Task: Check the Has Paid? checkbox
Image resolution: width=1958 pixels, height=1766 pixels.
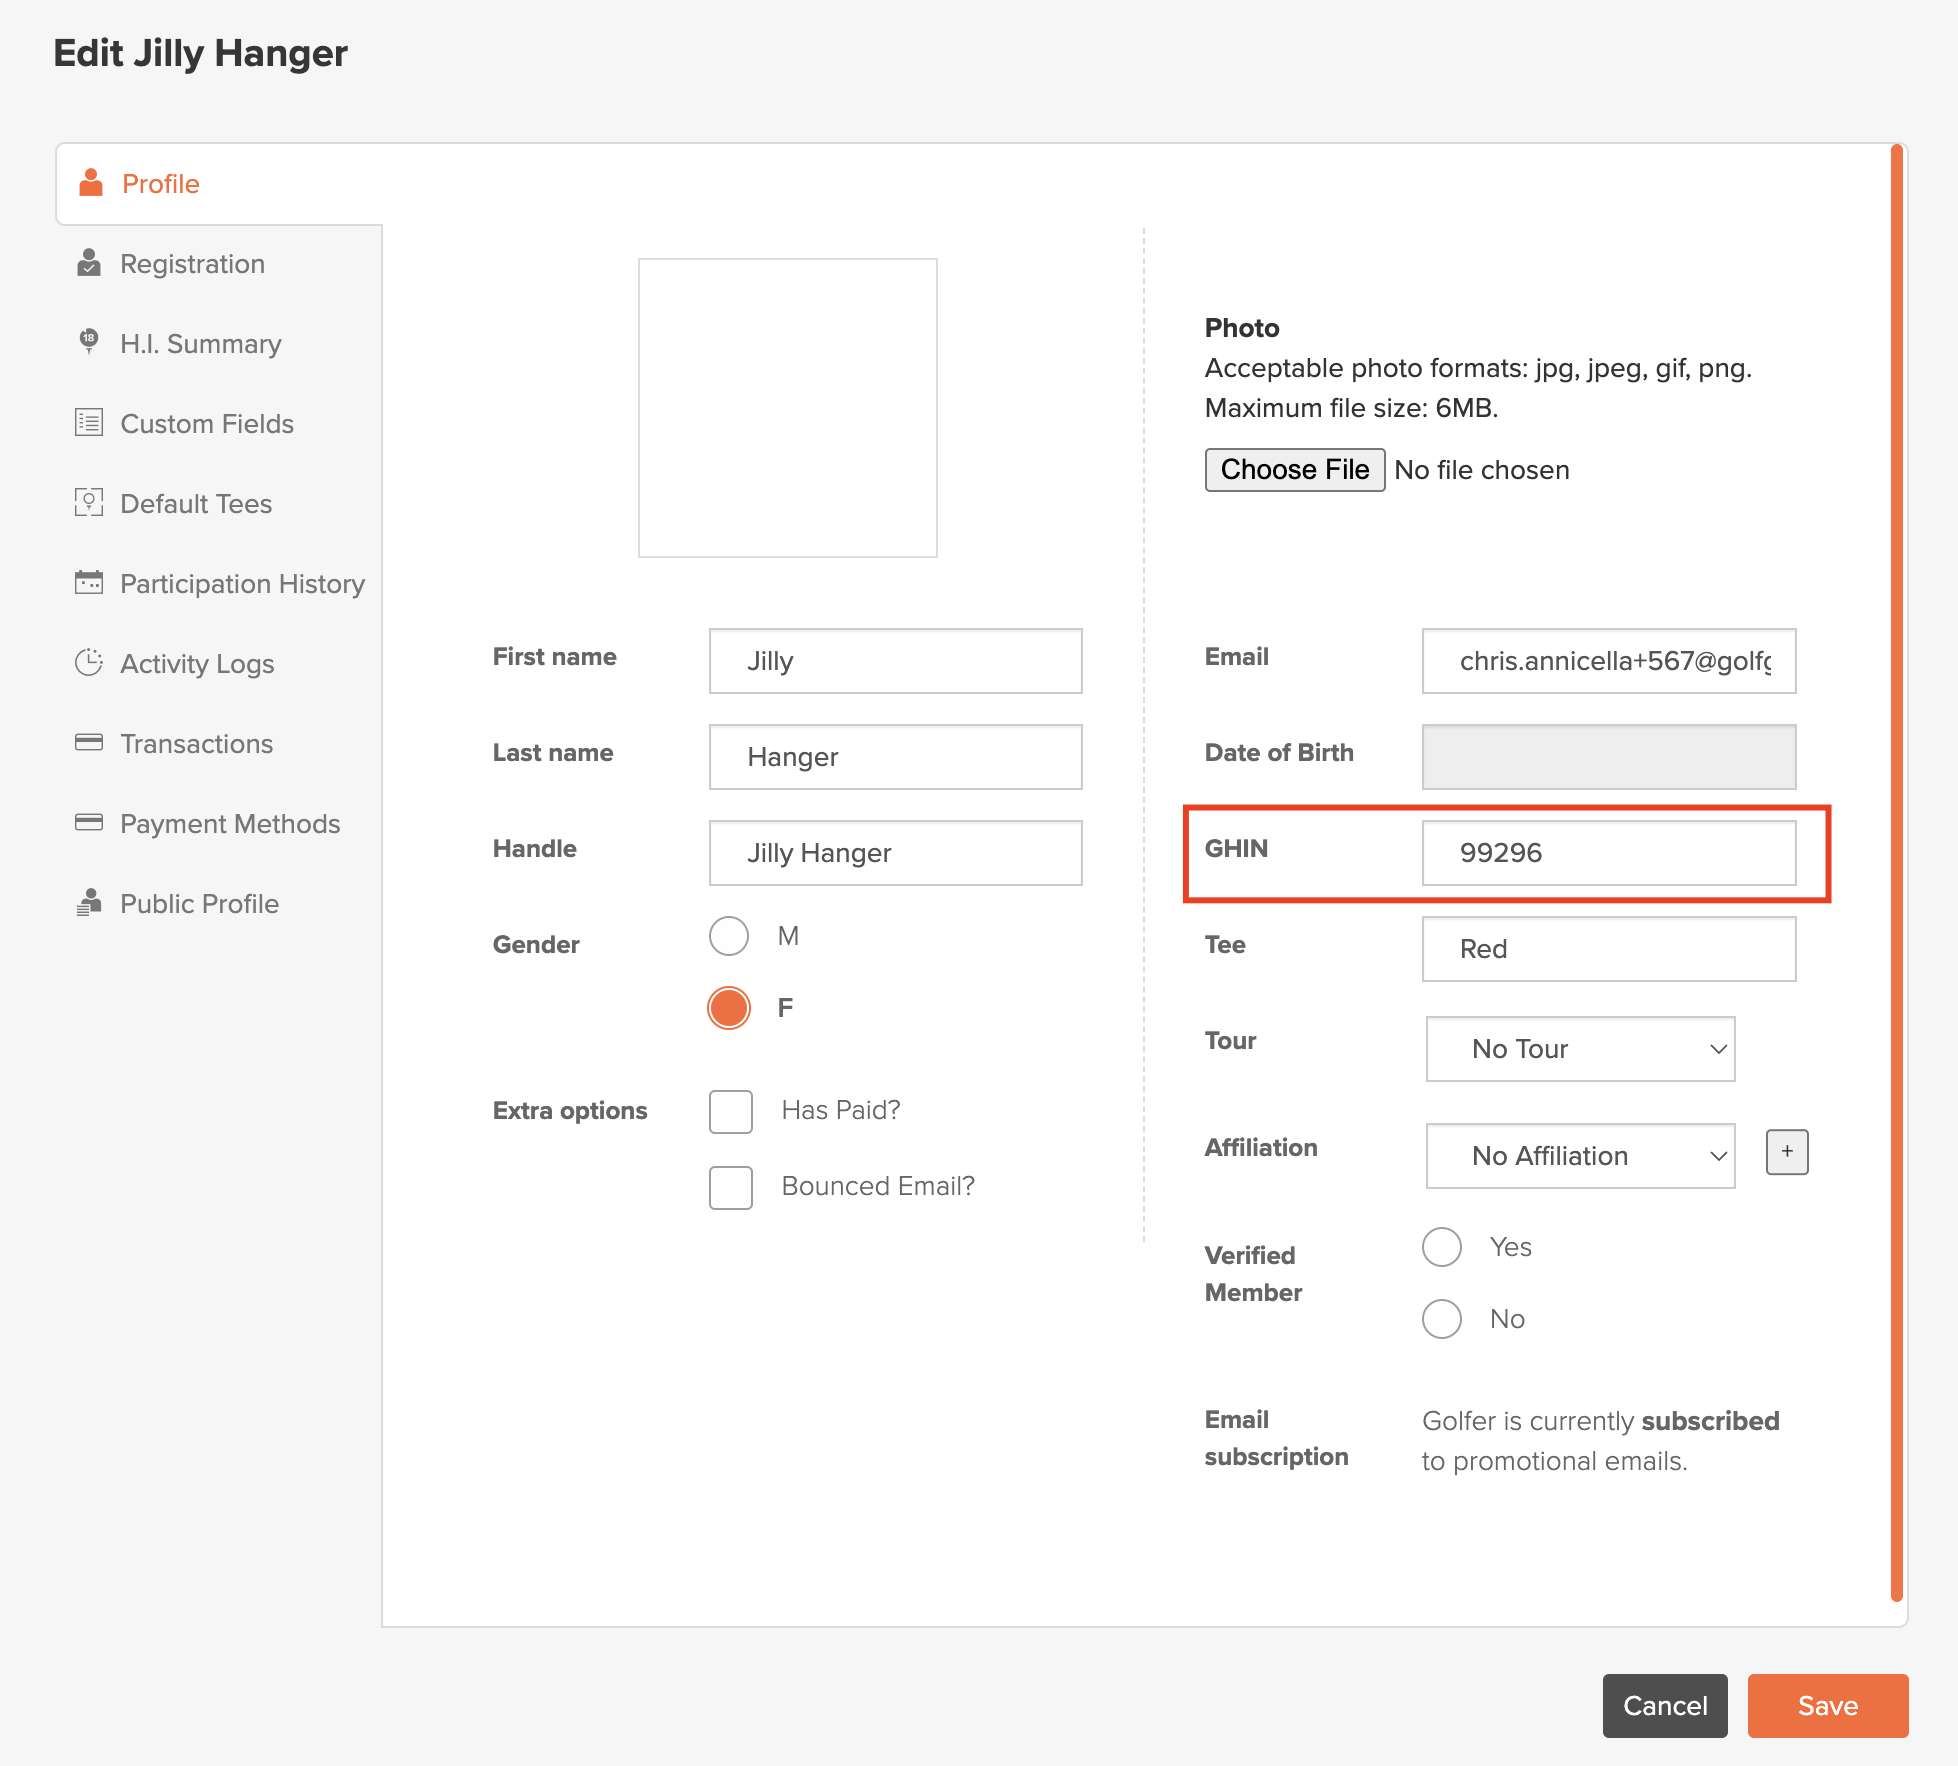Action: [731, 1111]
